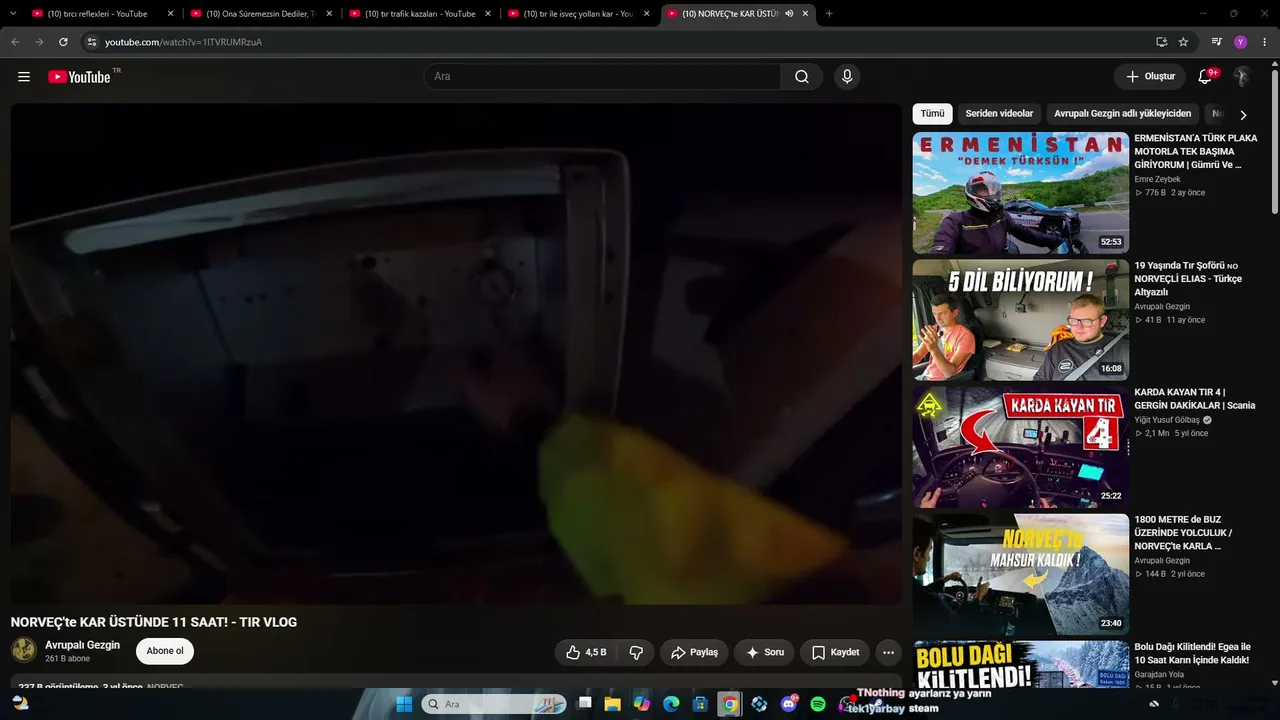Open 'Bolu Dağı Kilitlendi!' video title
This screenshot has width=1280, height=720.
coord(1193,654)
